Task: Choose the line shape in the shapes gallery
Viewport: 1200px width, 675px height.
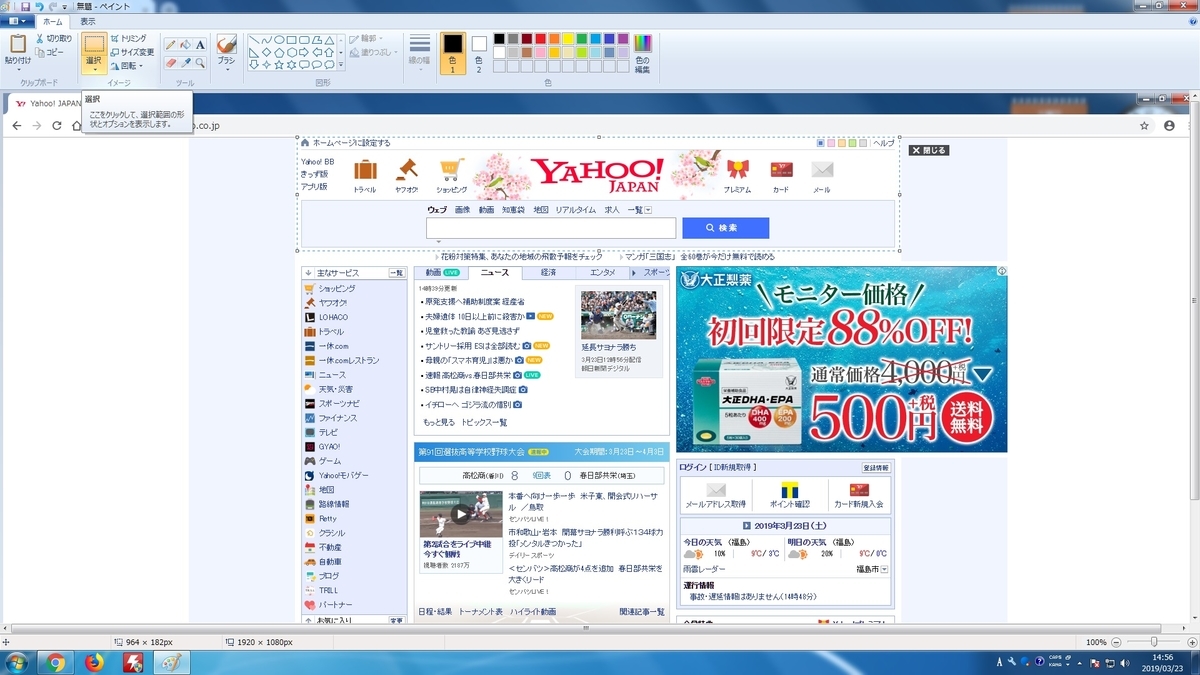Action: coord(254,40)
